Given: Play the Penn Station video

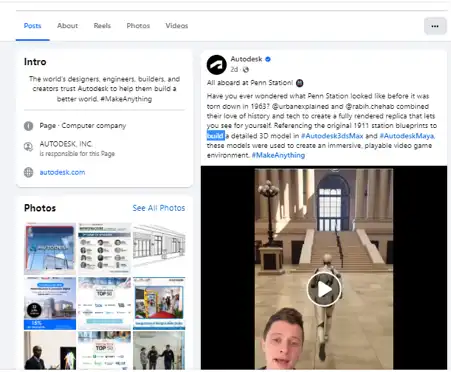Looking at the screenshot, I should pos(324,289).
